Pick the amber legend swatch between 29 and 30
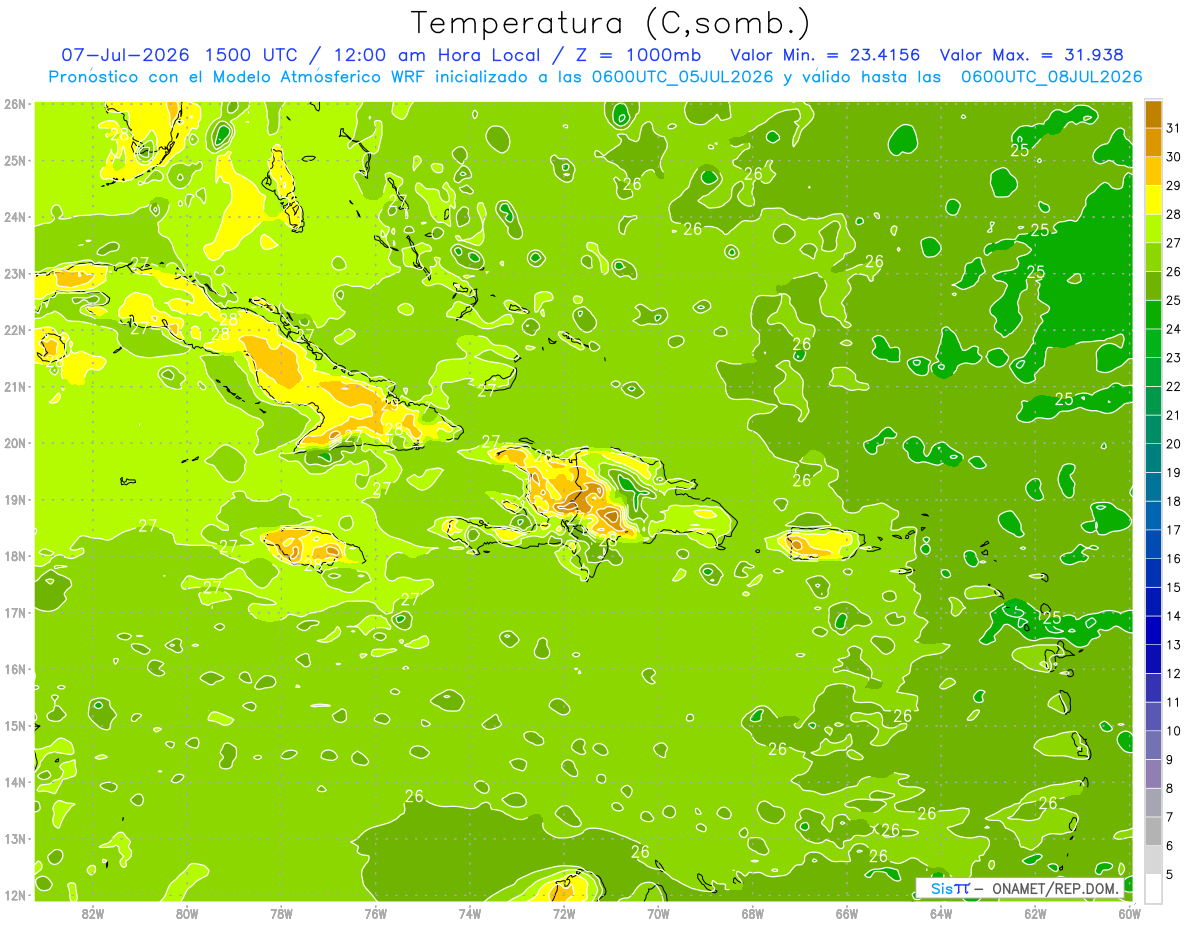The height and width of the screenshot is (927, 1200). [x=1153, y=170]
